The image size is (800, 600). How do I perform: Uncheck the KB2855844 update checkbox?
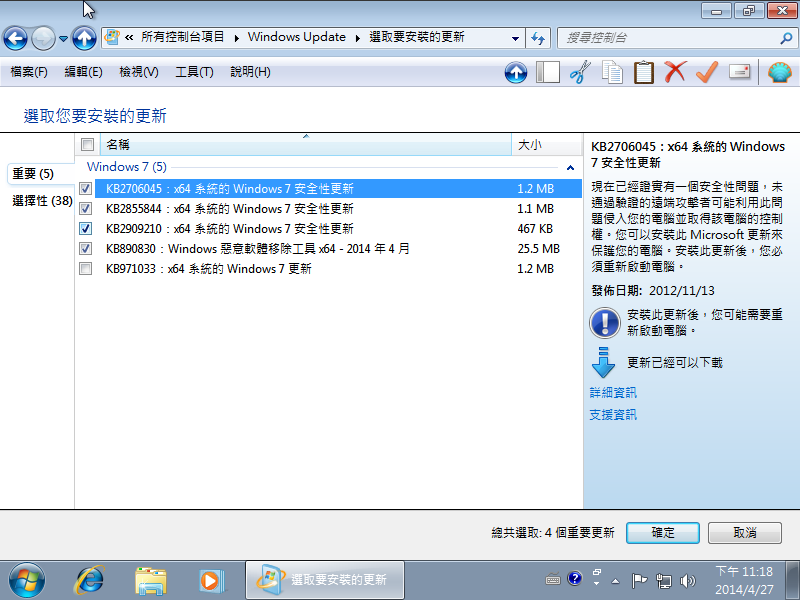pos(86,209)
